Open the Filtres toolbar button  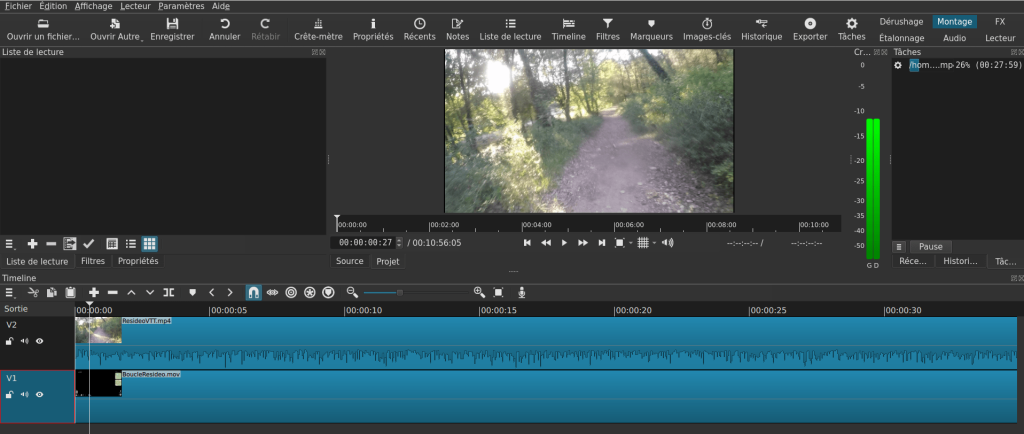pos(607,28)
